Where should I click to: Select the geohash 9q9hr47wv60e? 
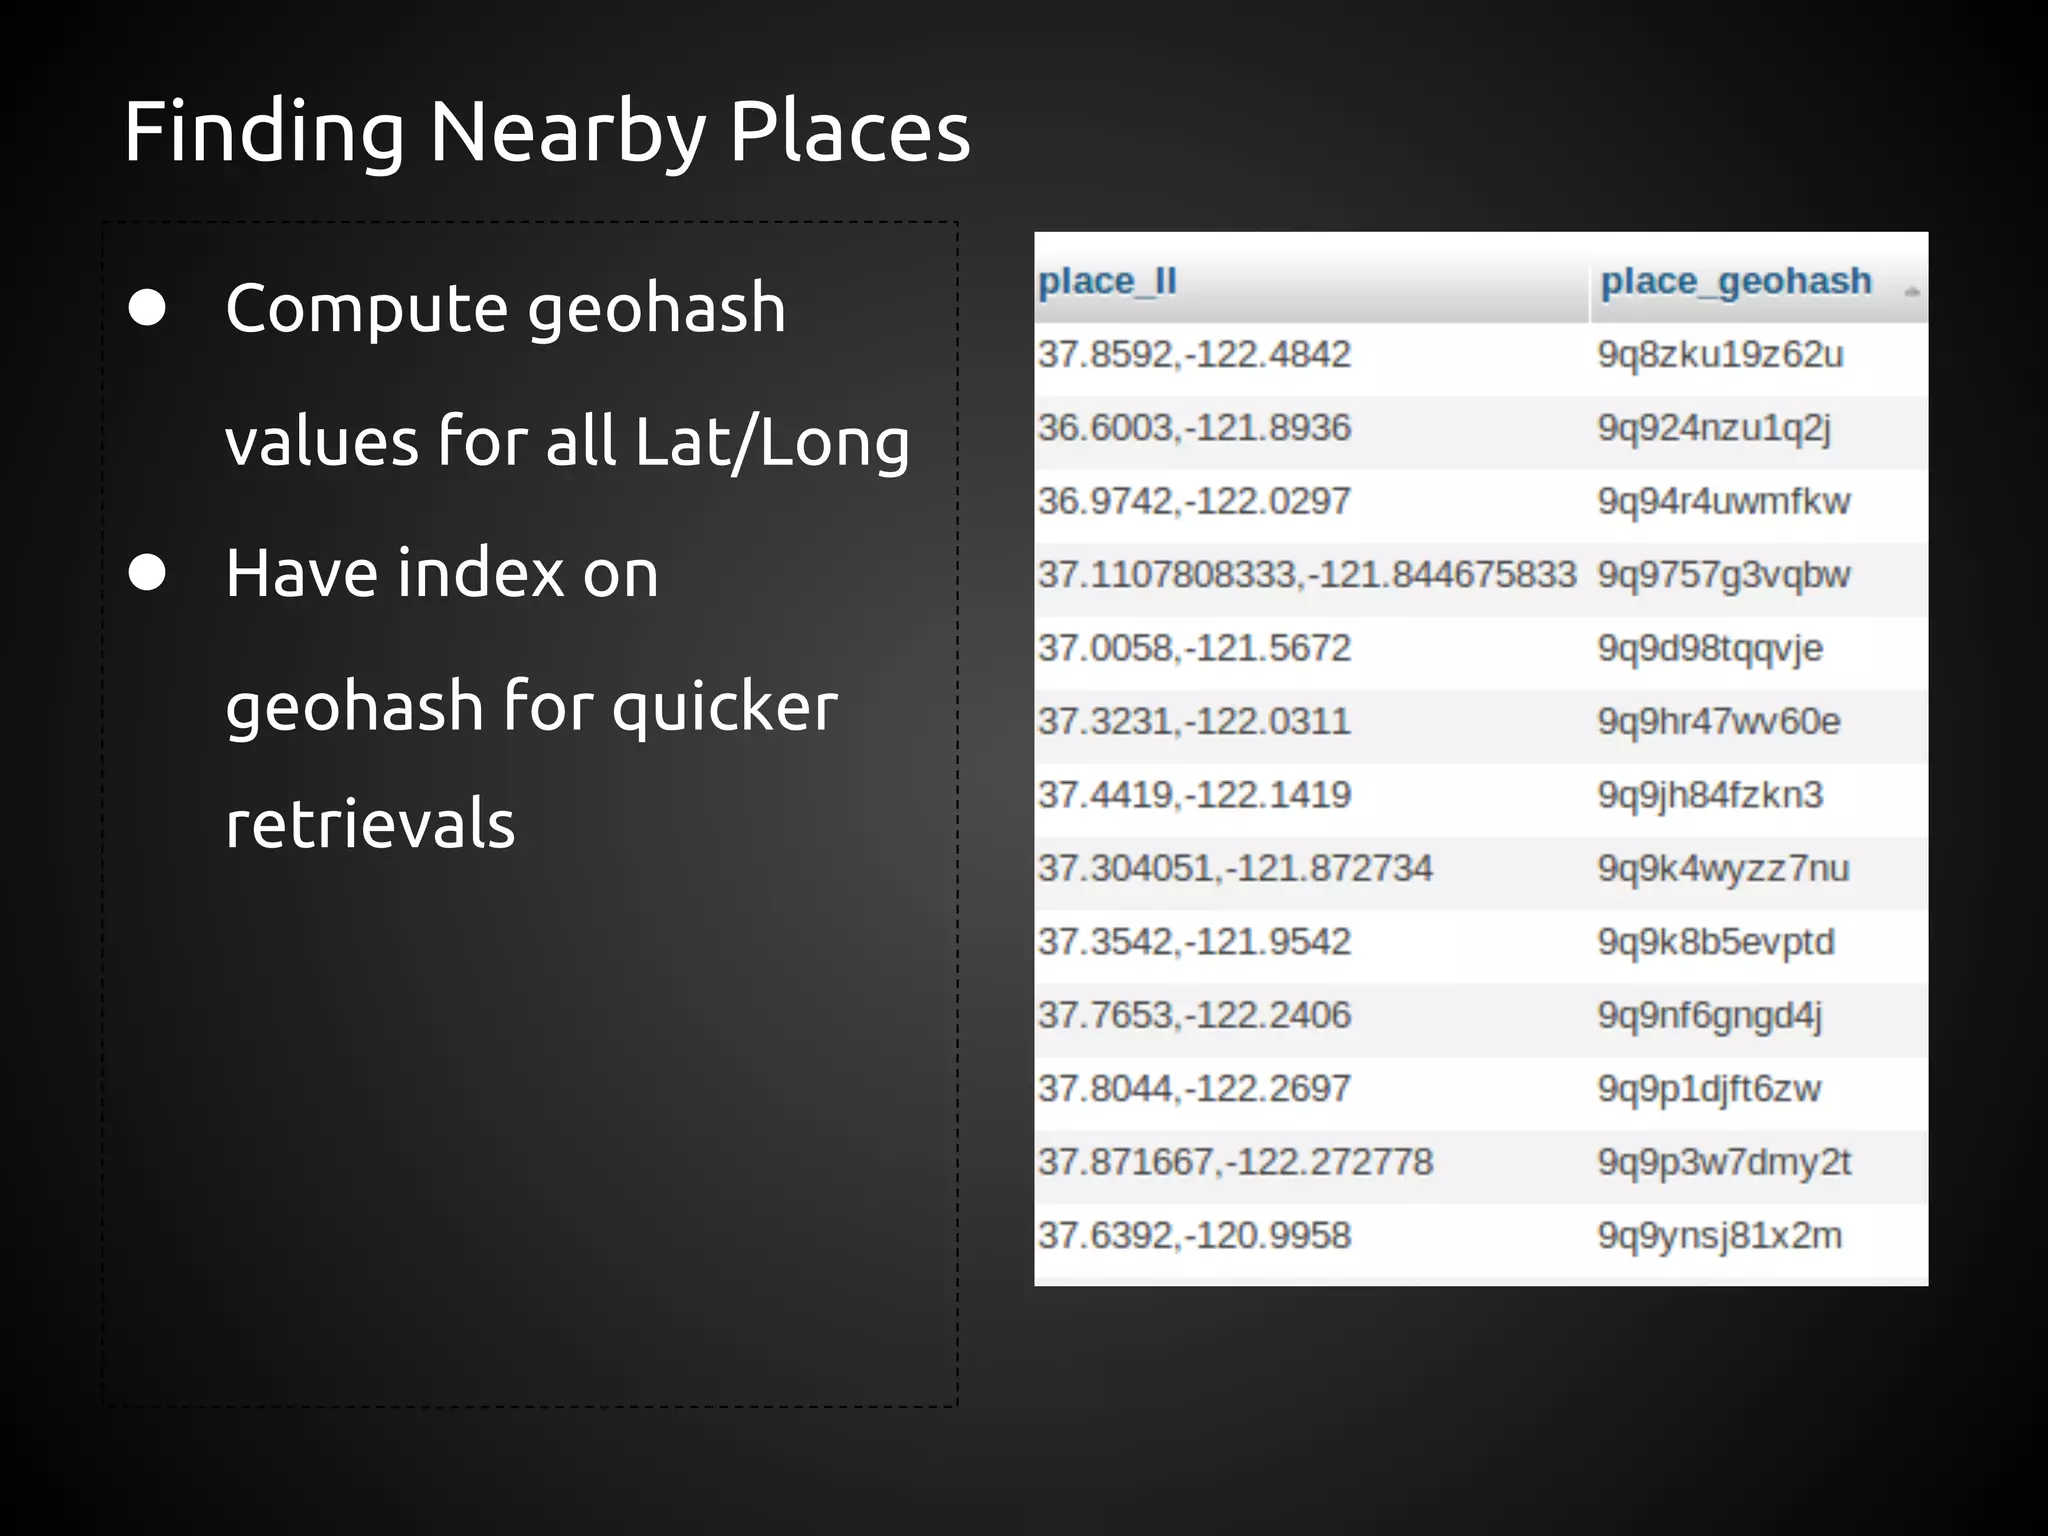tap(1719, 722)
